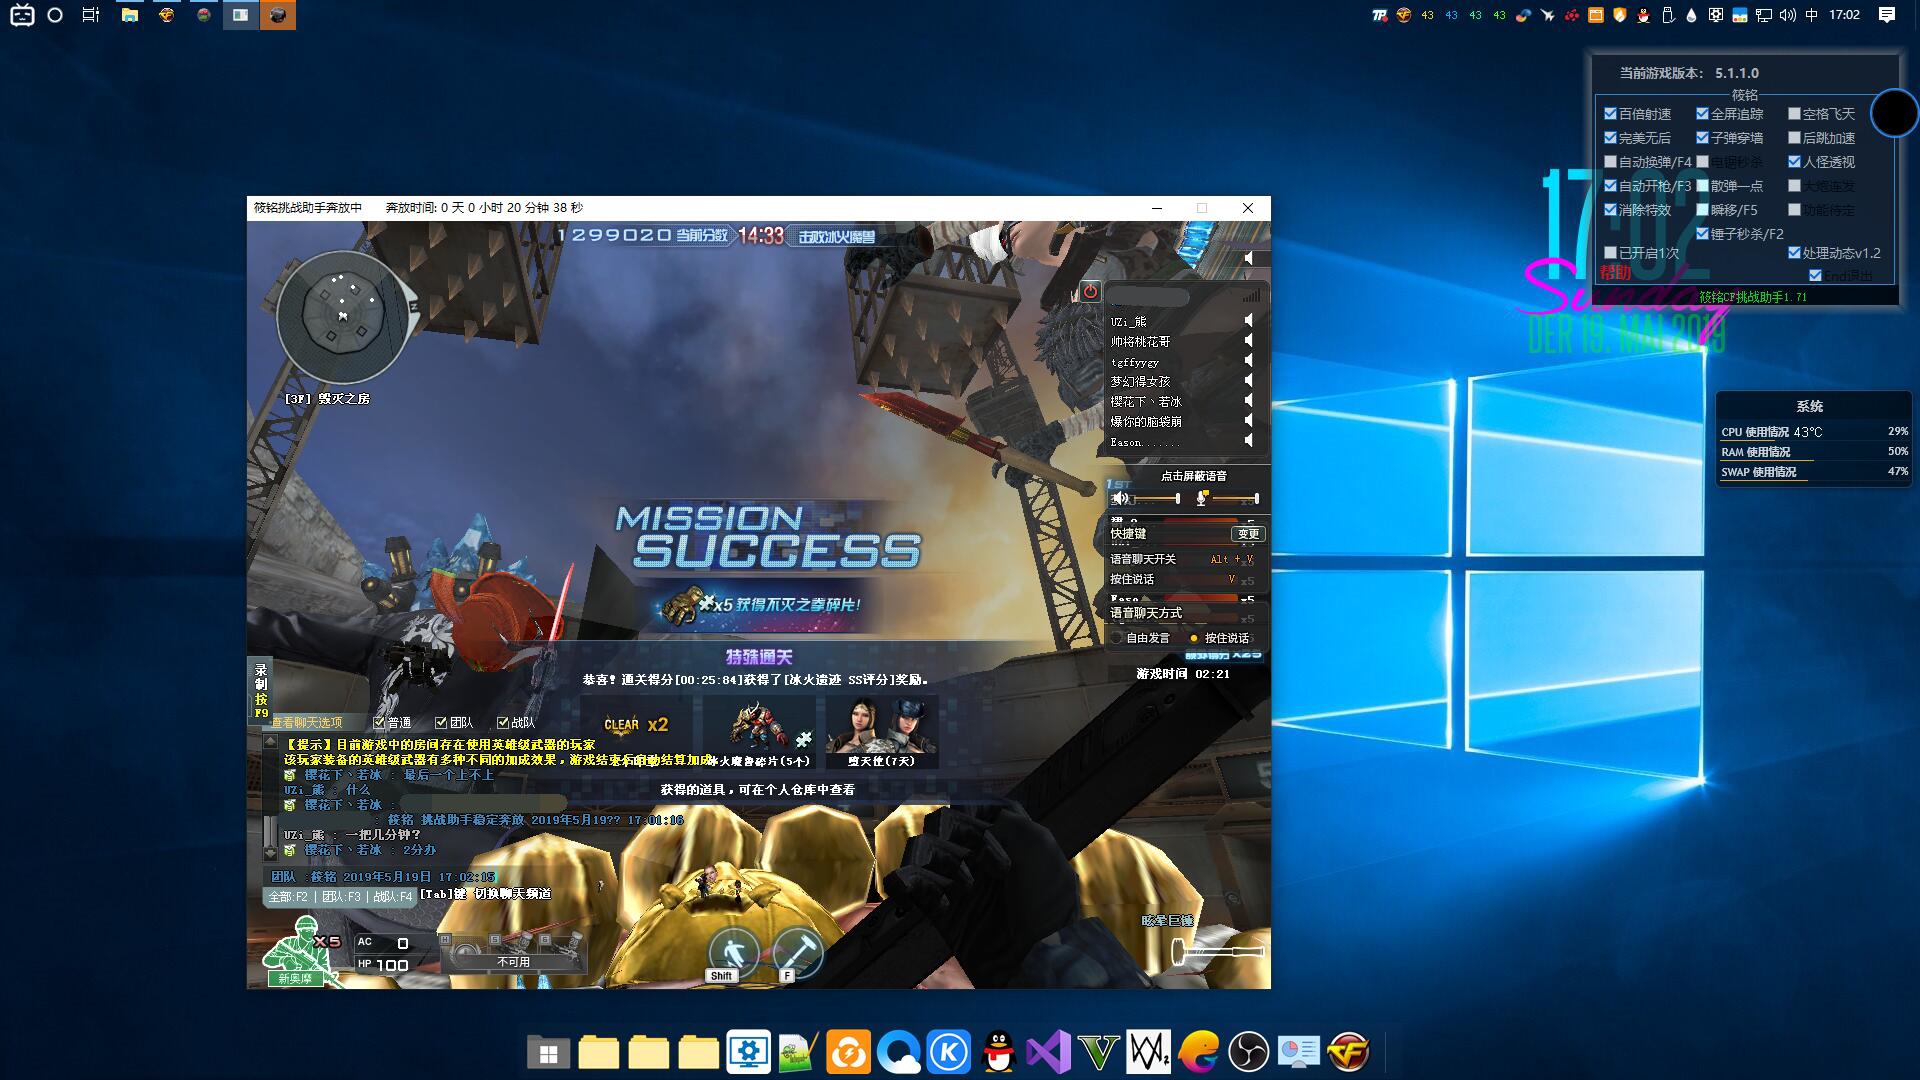Click the chat log scroll down arrow
Image resolution: width=1920 pixels, height=1080 pixels.
[270, 853]
